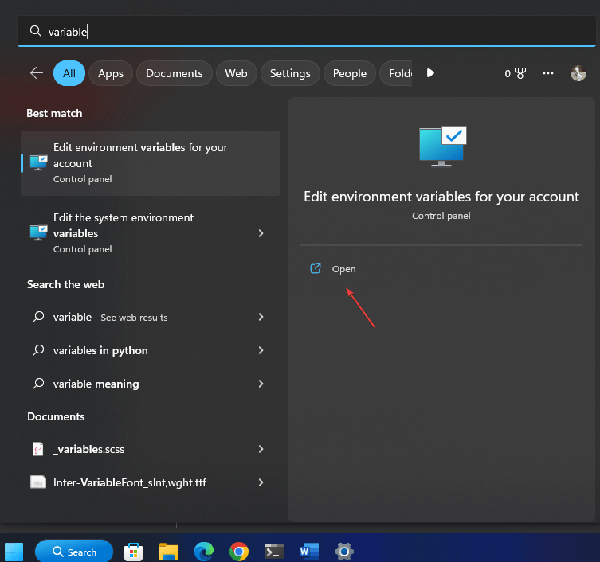Screen dimensions: 600x562
Task: Switch to the Web filter tab
Action: click(x=236, y=73)
